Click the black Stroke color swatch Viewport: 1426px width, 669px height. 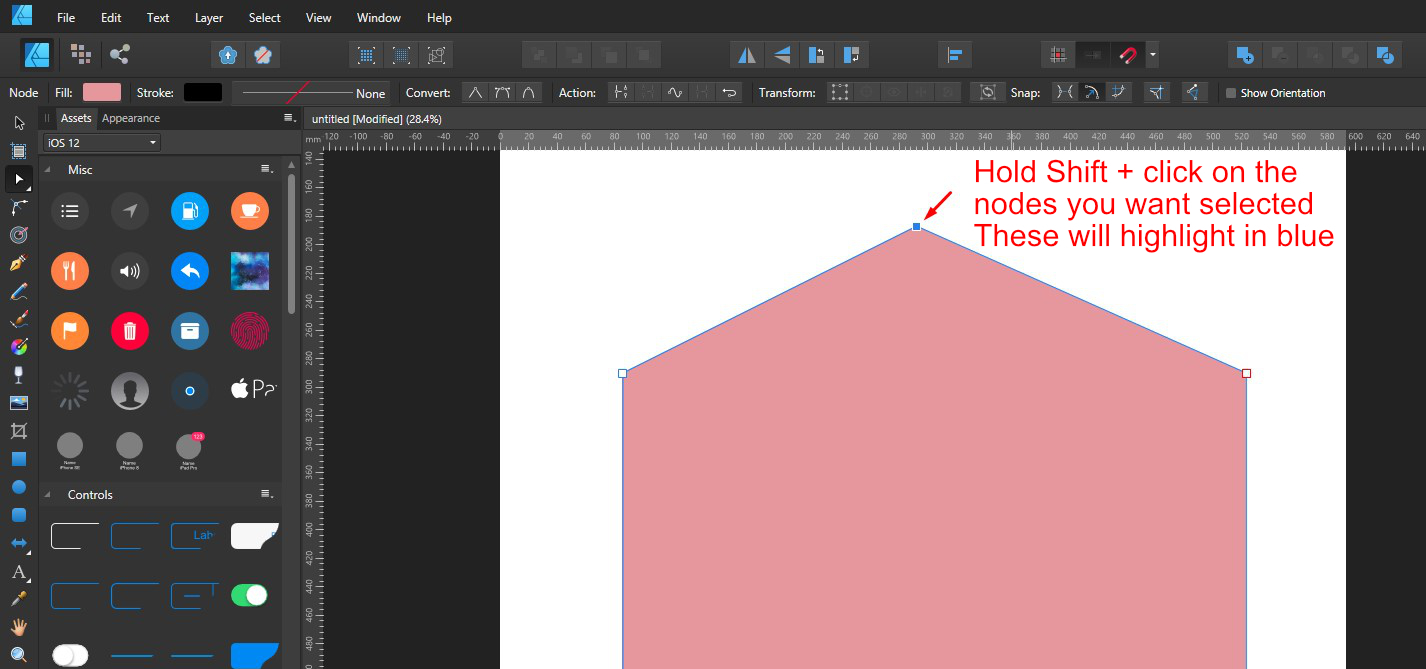(203, 92)
